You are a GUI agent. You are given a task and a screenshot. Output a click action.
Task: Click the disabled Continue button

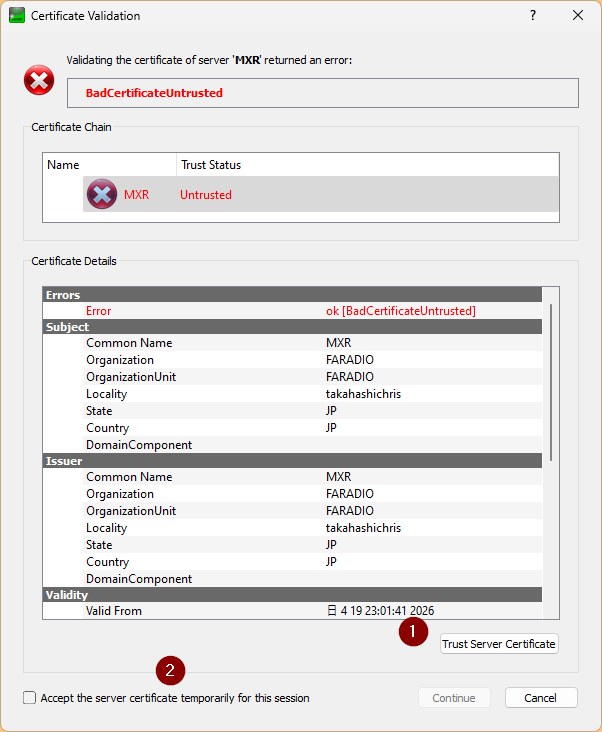click(x=454, y=697)
